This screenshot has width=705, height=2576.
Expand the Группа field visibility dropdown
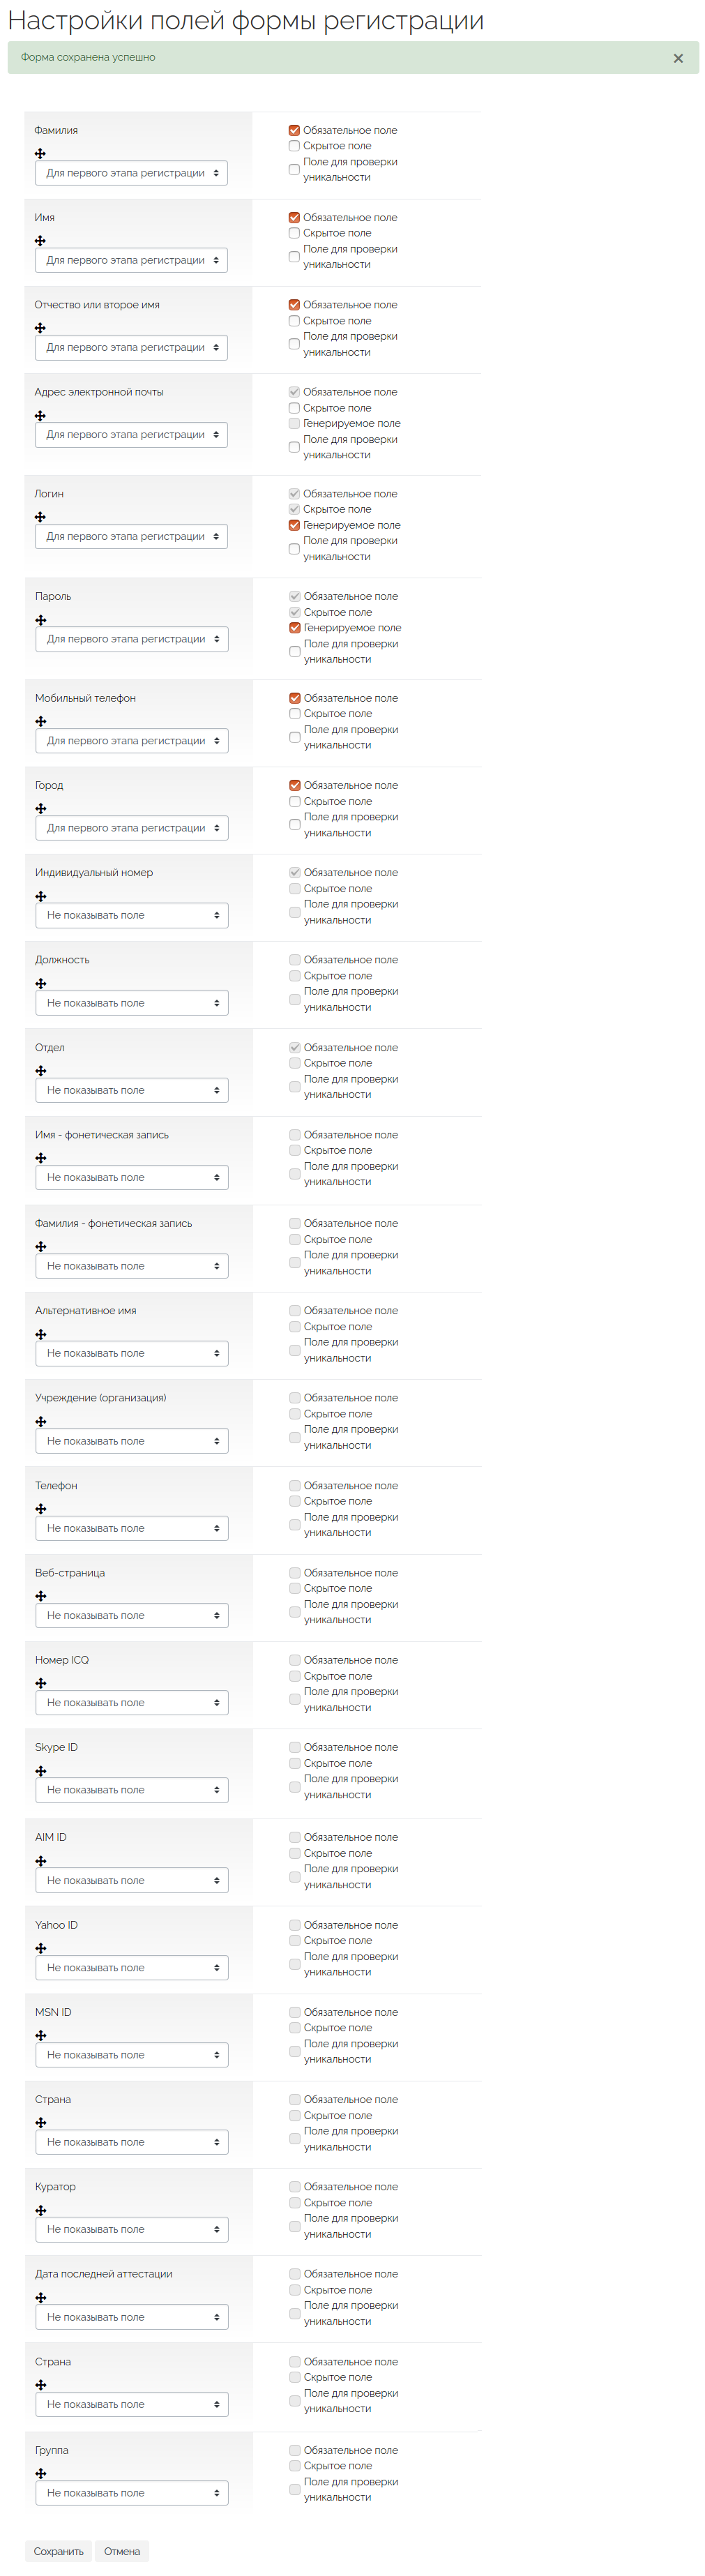point(132,2492)
